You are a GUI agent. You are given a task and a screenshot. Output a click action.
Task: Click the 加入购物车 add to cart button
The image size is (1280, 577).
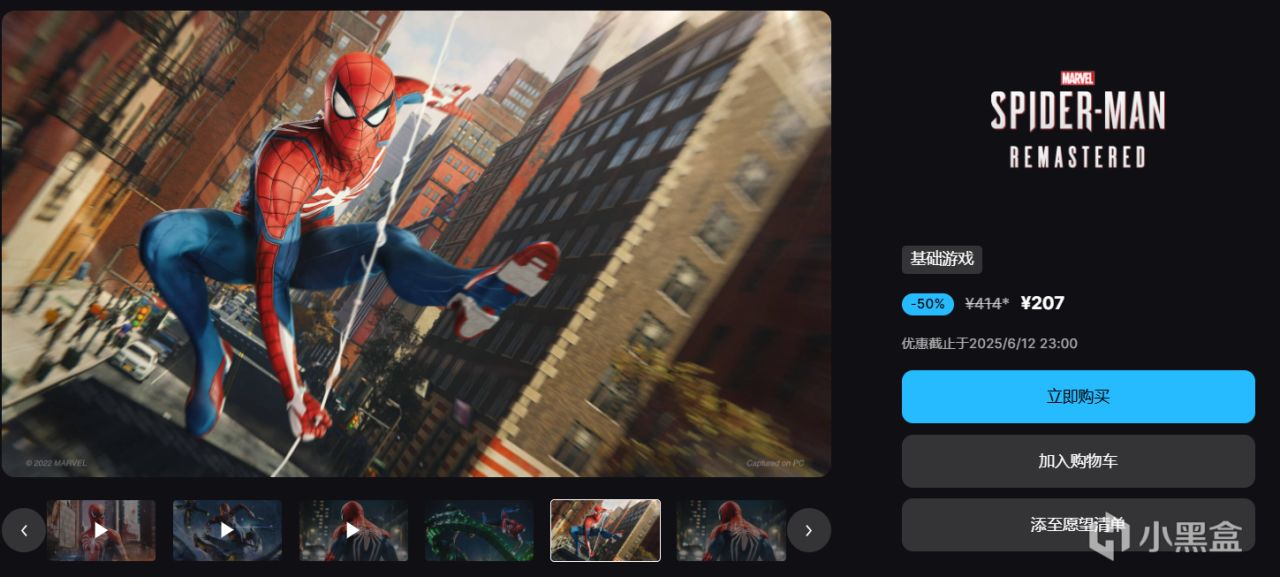point(1078,461)
